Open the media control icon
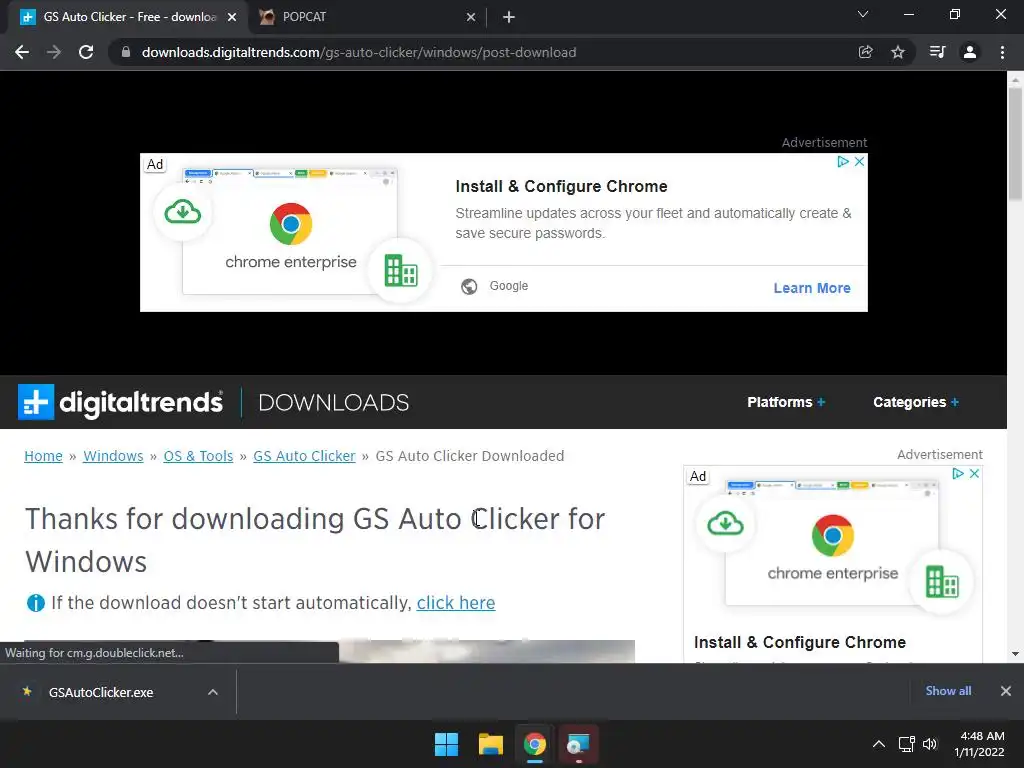The image size is (1024, 768). point(937,52)
